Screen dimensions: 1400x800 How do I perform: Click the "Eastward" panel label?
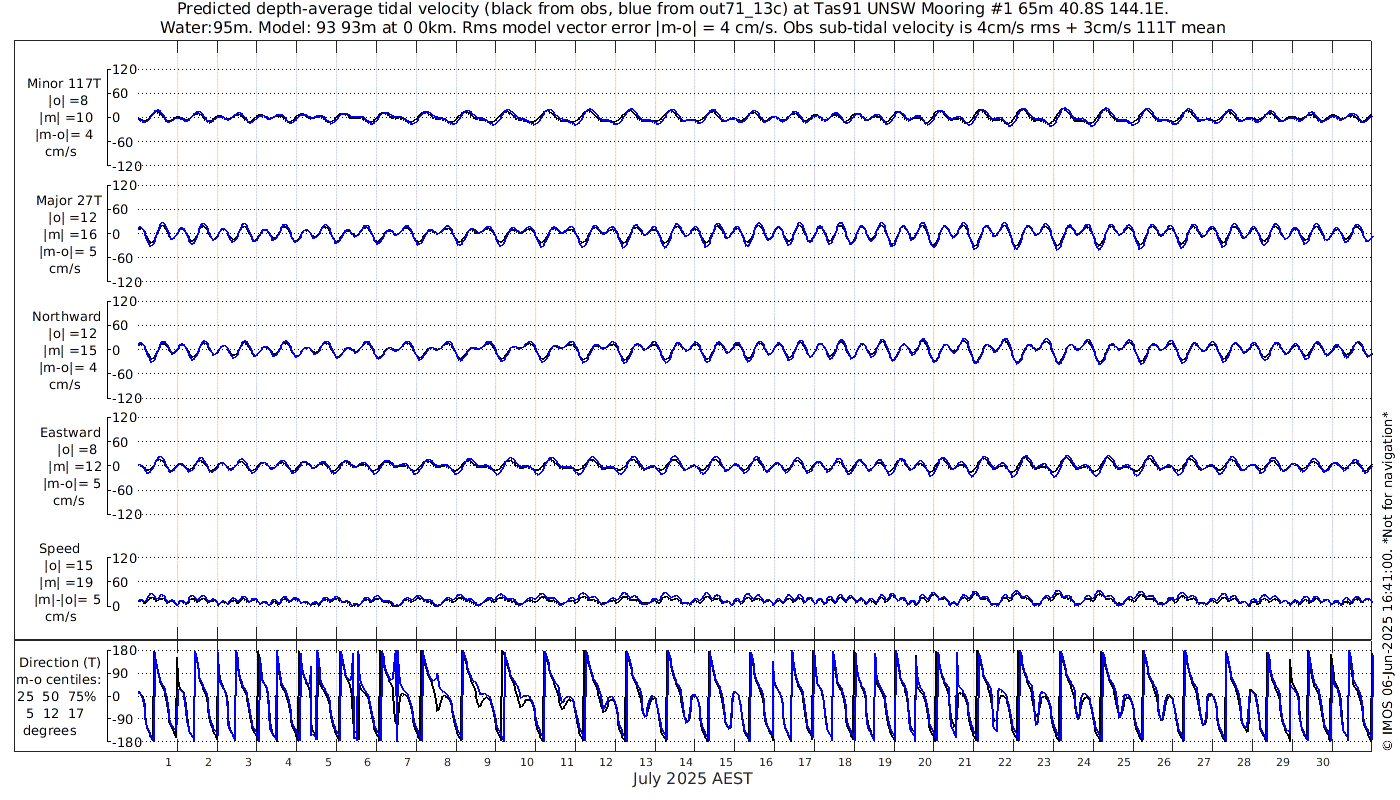click(70, 432)
